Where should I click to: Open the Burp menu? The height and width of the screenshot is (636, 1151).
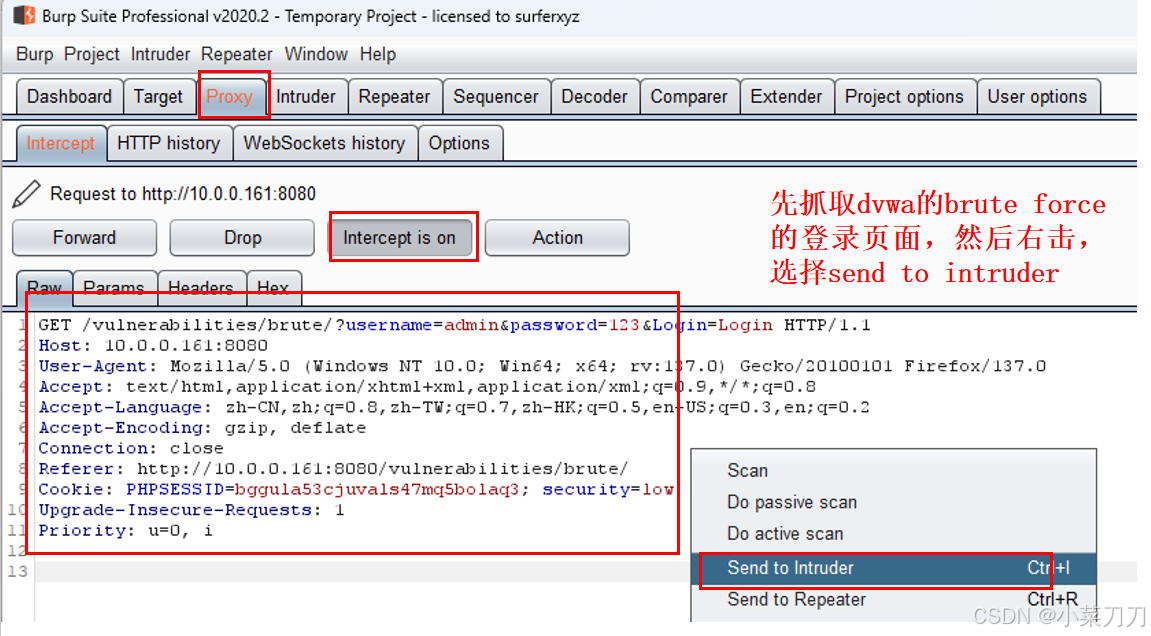pos(35,54)
